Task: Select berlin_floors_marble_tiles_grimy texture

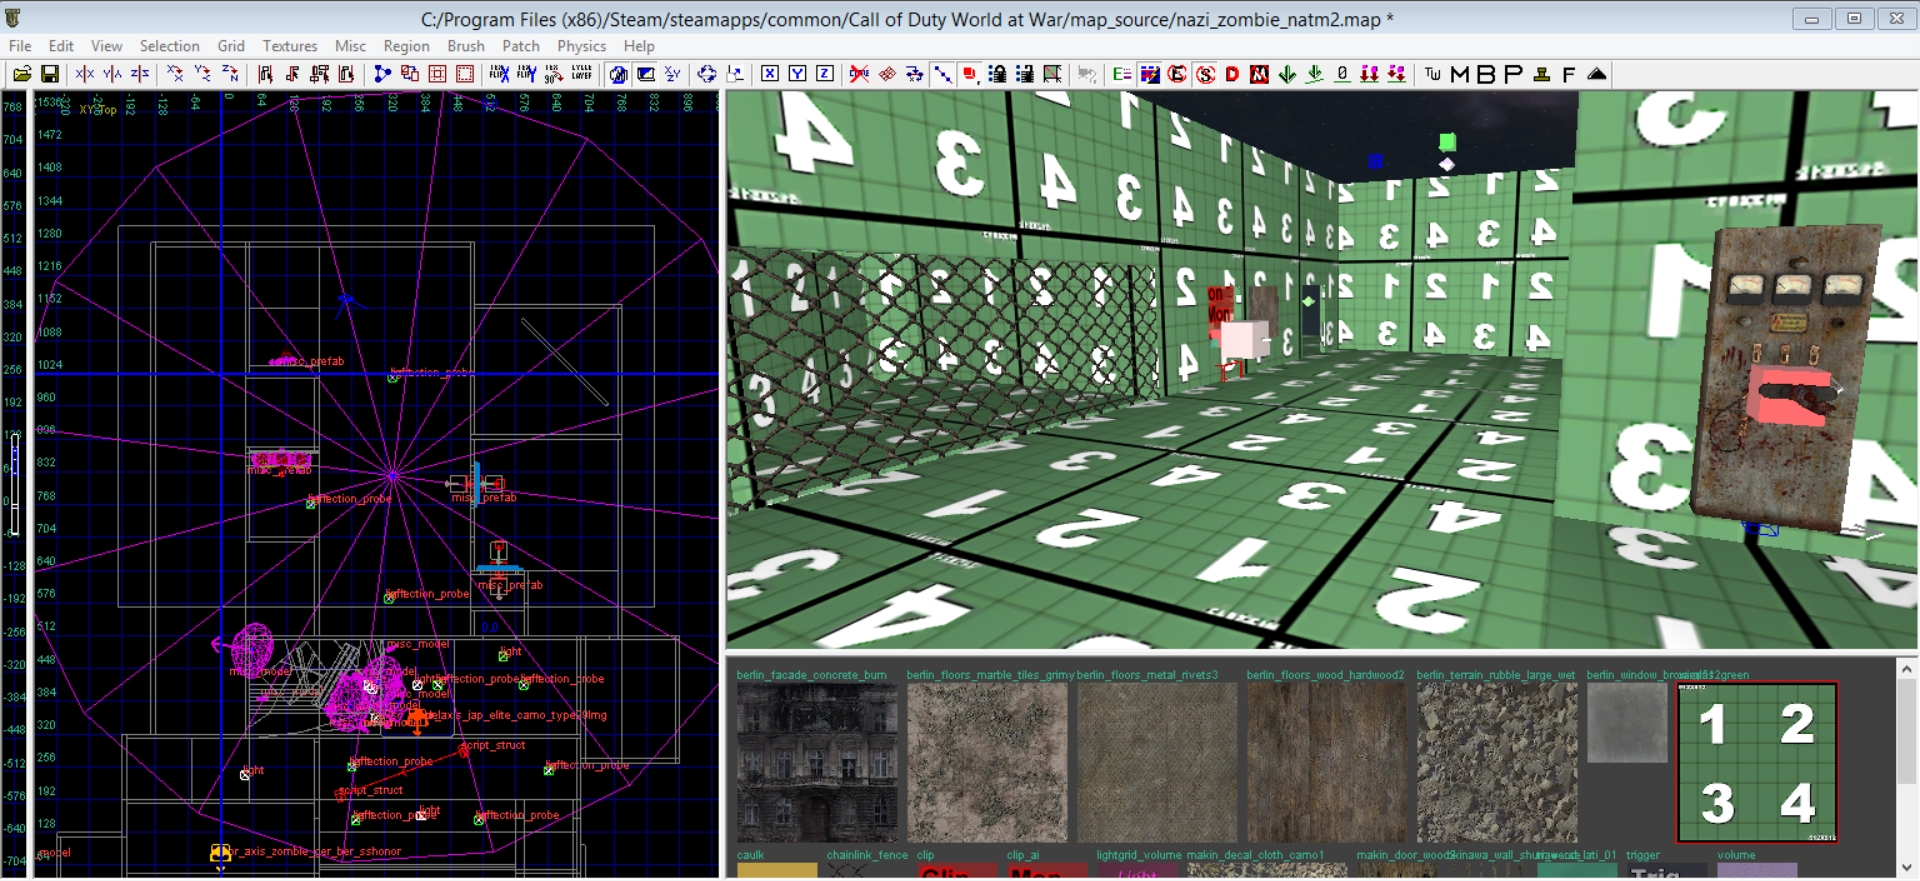Action: coord(987,762)
